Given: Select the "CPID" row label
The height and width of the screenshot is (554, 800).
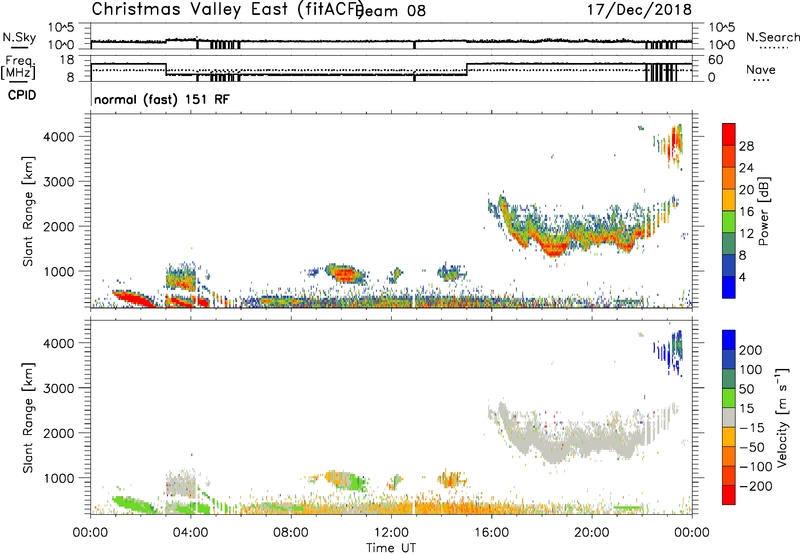Looking at the screenshot, I should coord(22,95).
